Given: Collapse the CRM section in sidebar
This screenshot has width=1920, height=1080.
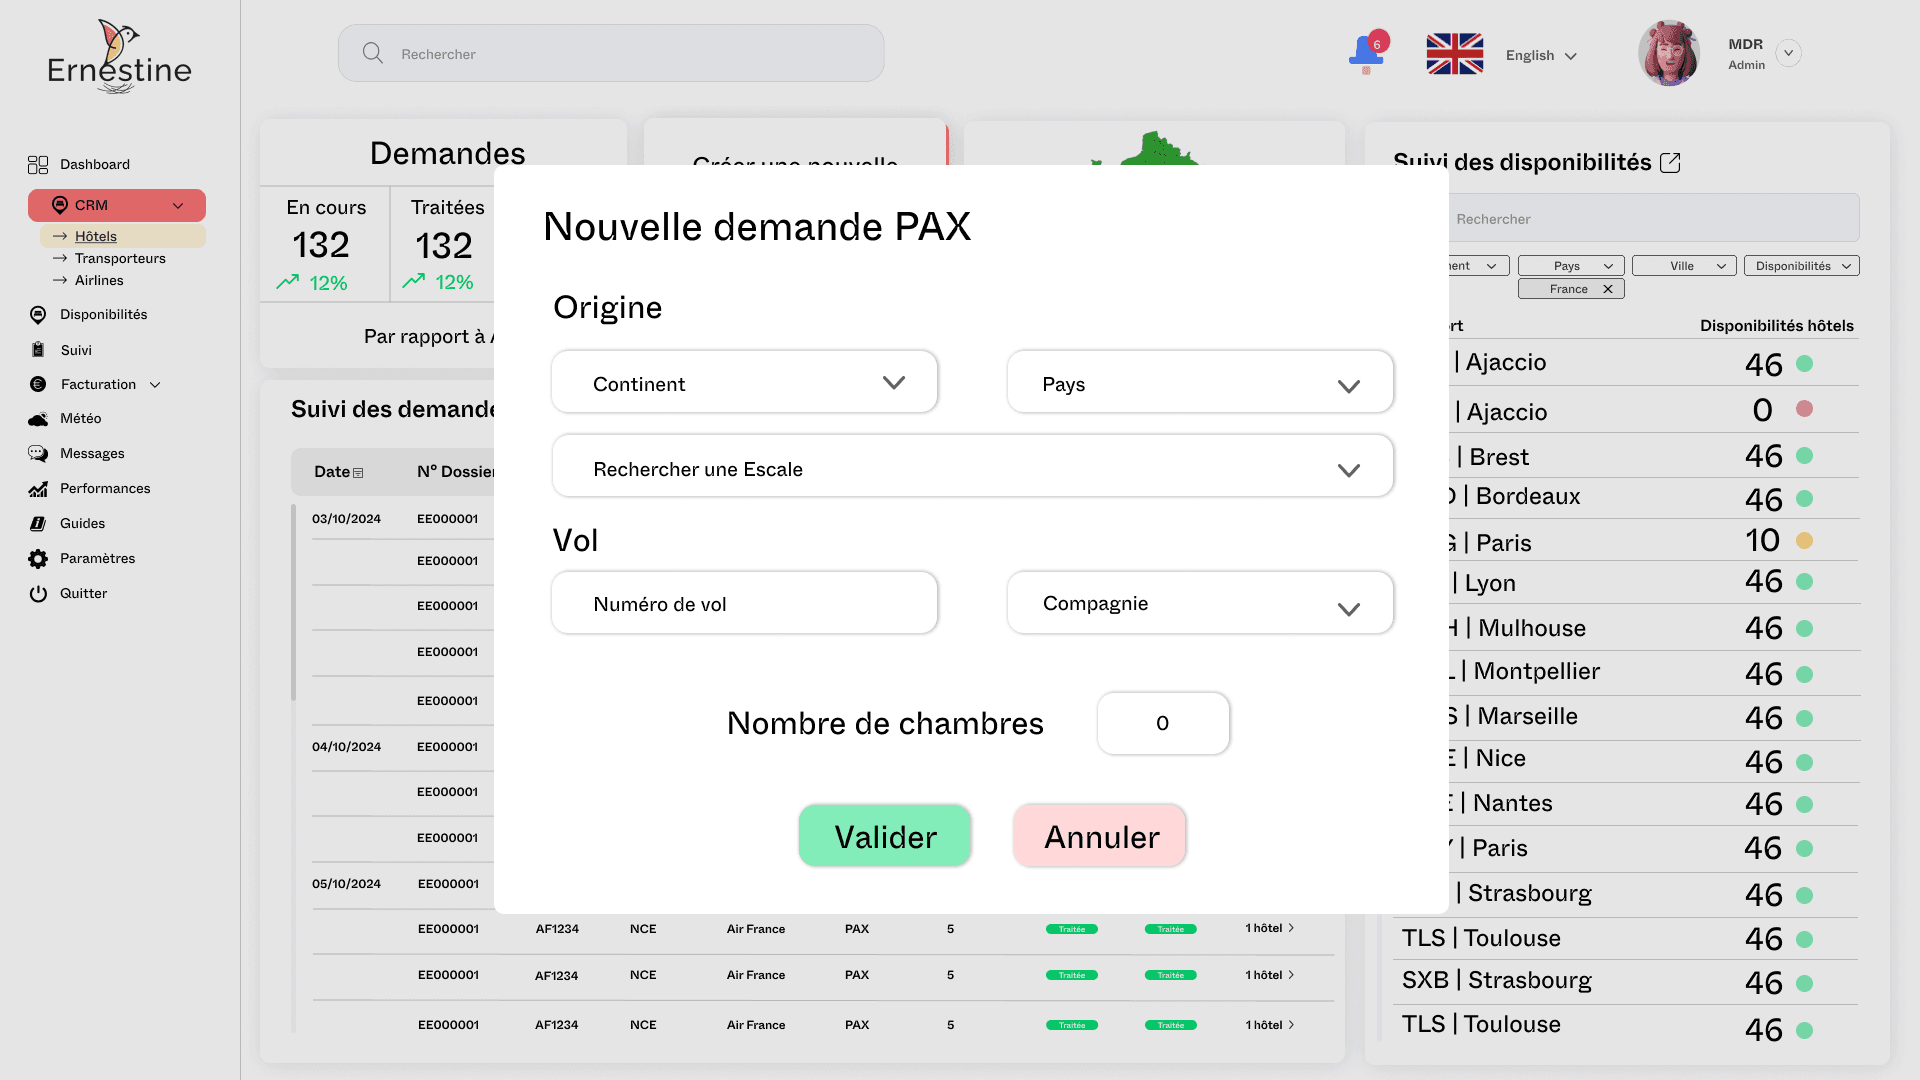Looking at the screenshot, I should tap(177, 205).
